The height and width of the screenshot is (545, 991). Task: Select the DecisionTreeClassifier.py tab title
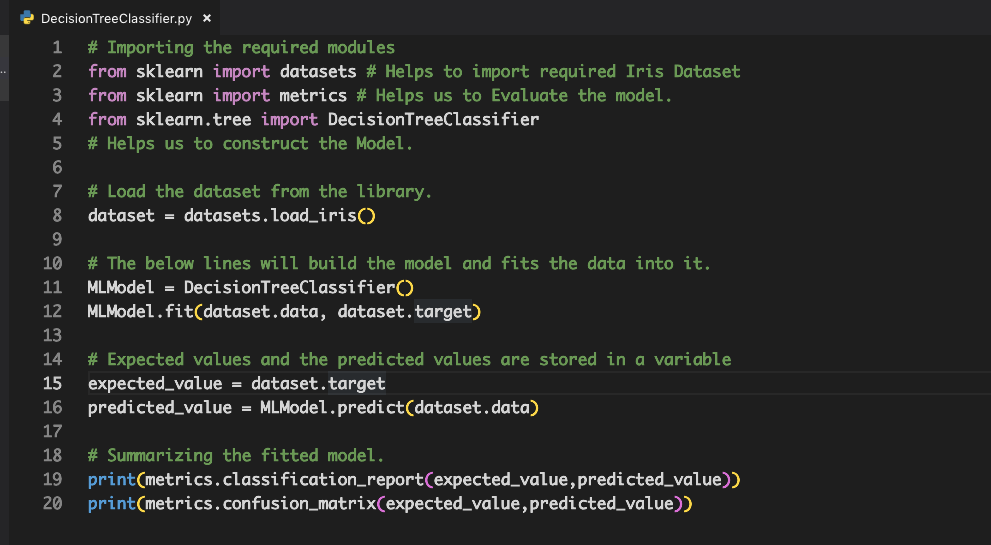click(116, 18)
